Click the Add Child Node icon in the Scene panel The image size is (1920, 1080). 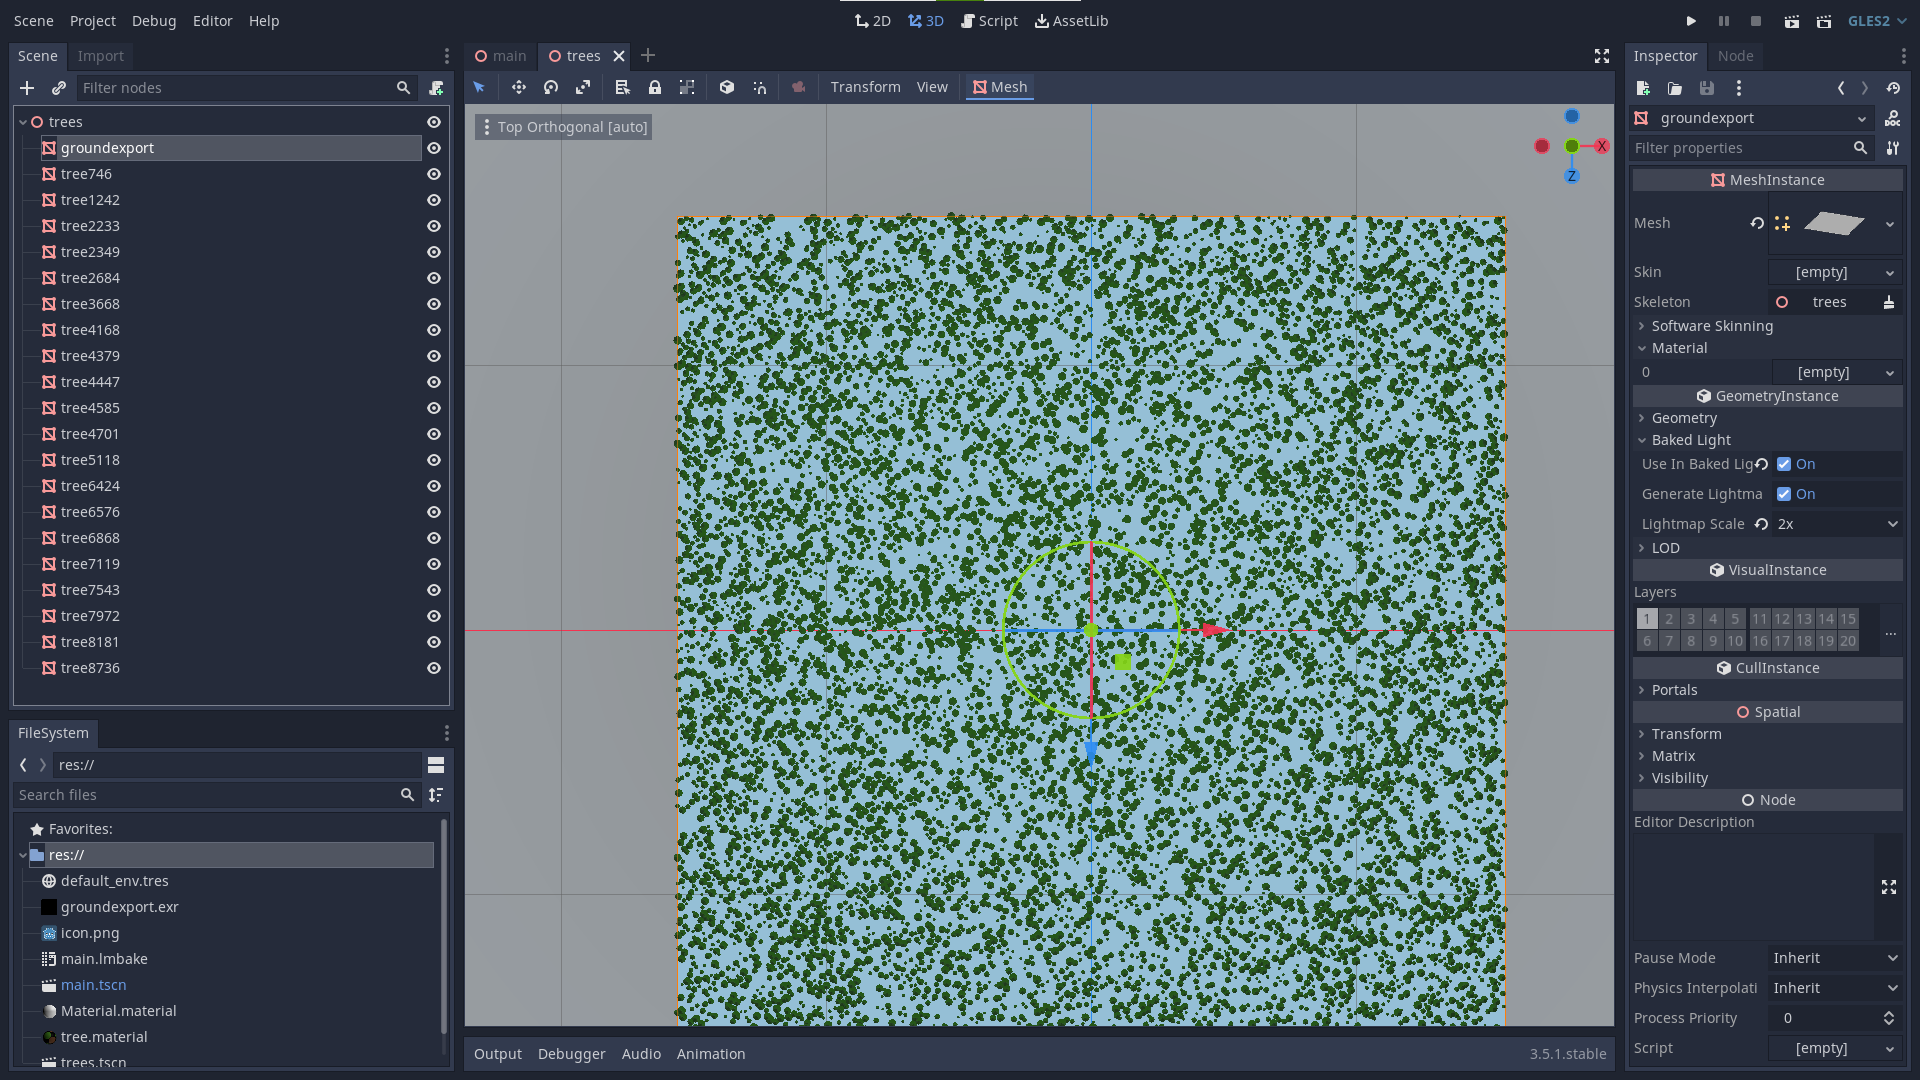27,88
